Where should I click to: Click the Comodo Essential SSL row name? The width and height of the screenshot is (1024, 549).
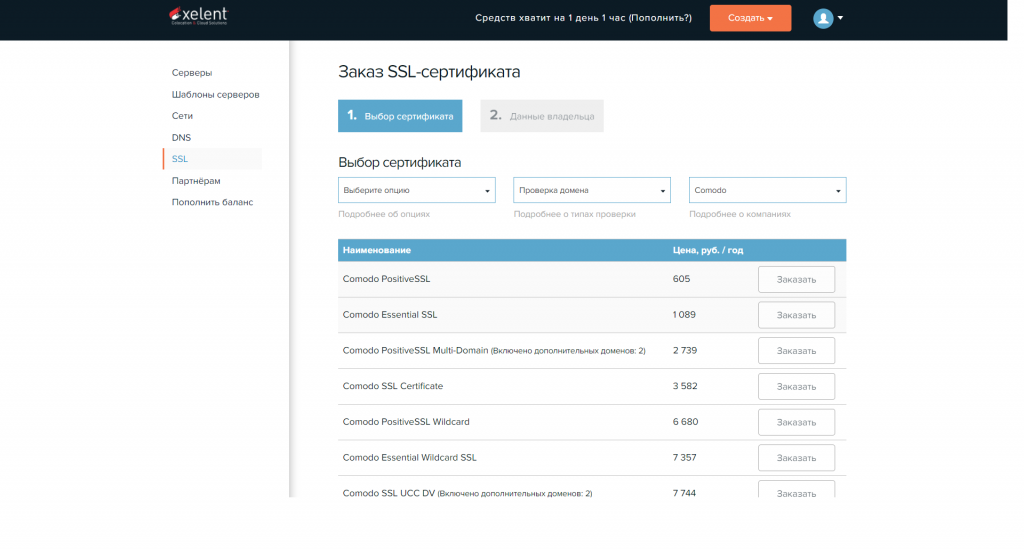coord(390,315)
